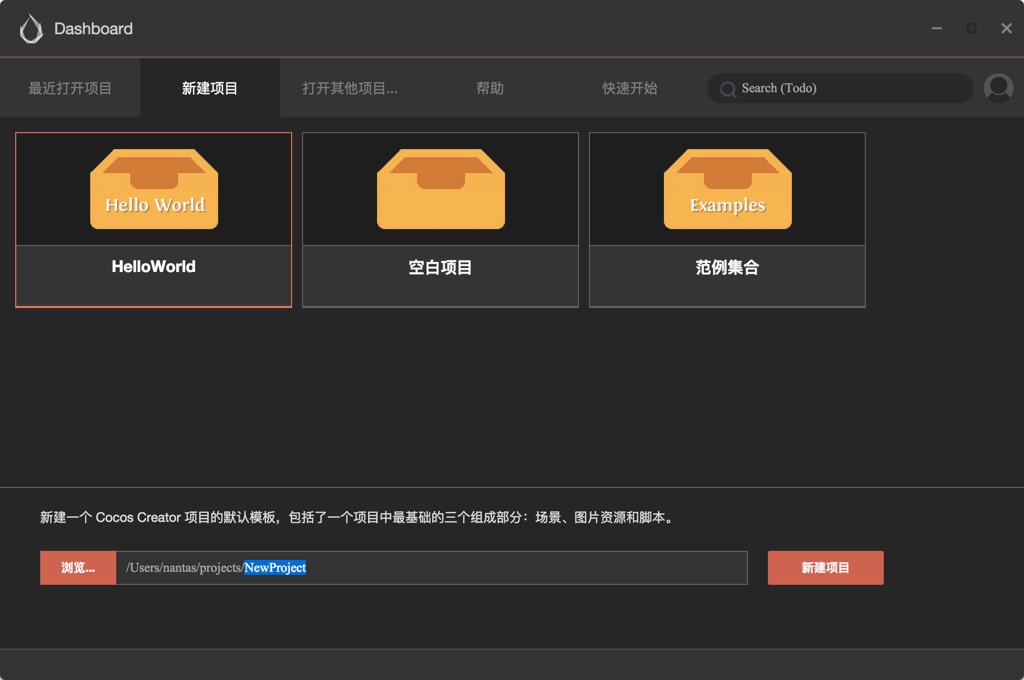Select the 空白项目 blank project template
This screenshot has width=1024, height=680.
point(440,219)
